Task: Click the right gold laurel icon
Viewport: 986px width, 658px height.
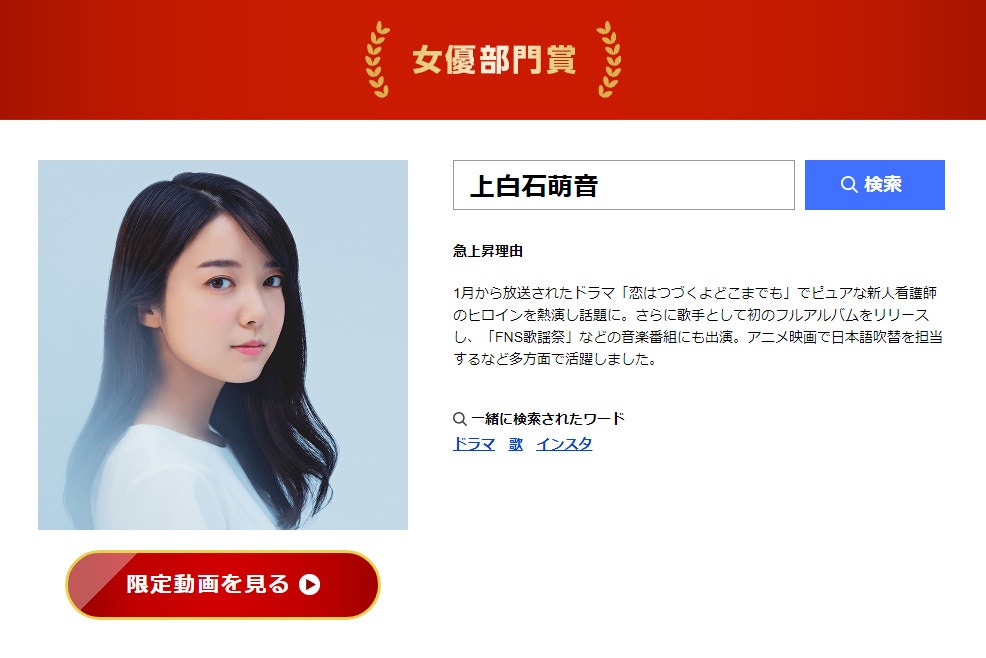Action: pyautogui.click(x=609, y=60)
